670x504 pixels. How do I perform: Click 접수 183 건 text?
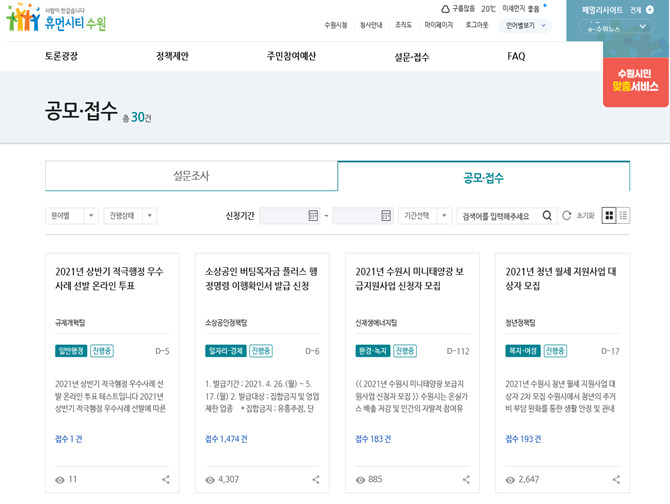(373, 439)
